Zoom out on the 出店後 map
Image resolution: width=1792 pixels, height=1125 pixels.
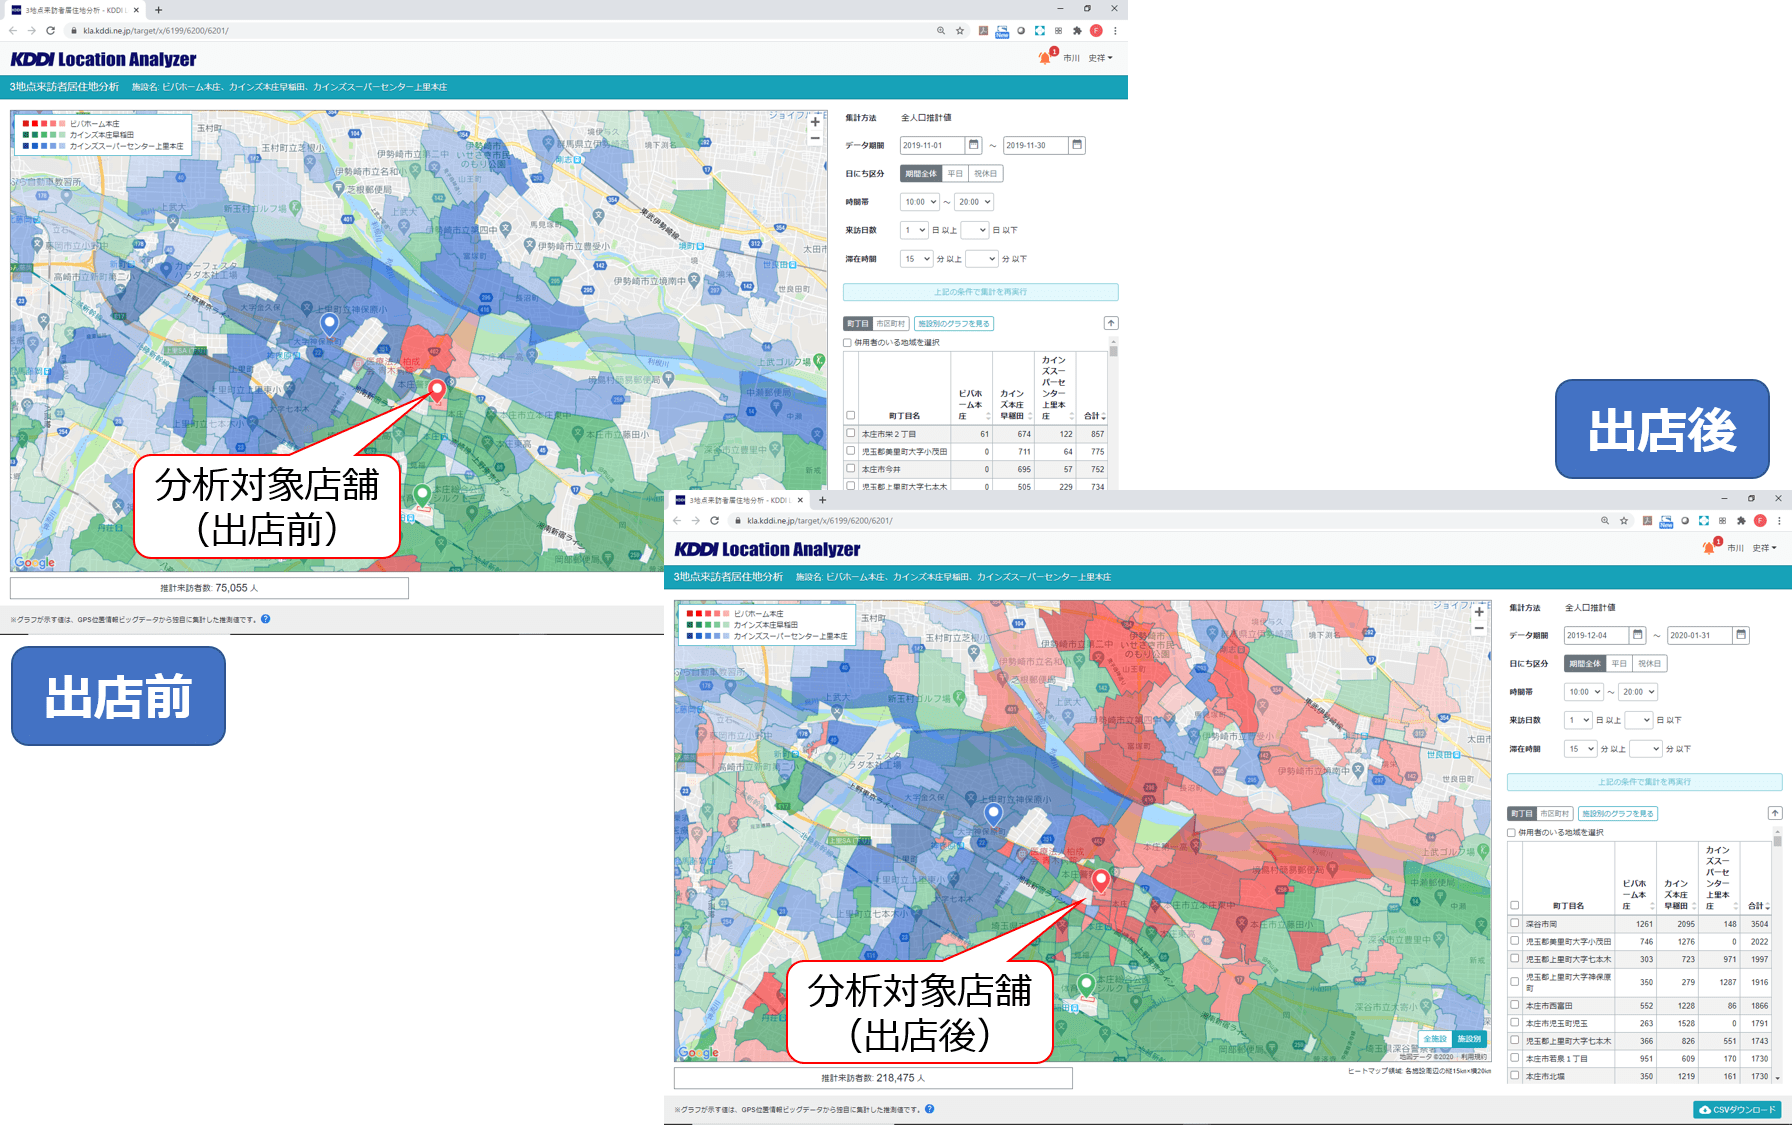[x=1479, y=629]
